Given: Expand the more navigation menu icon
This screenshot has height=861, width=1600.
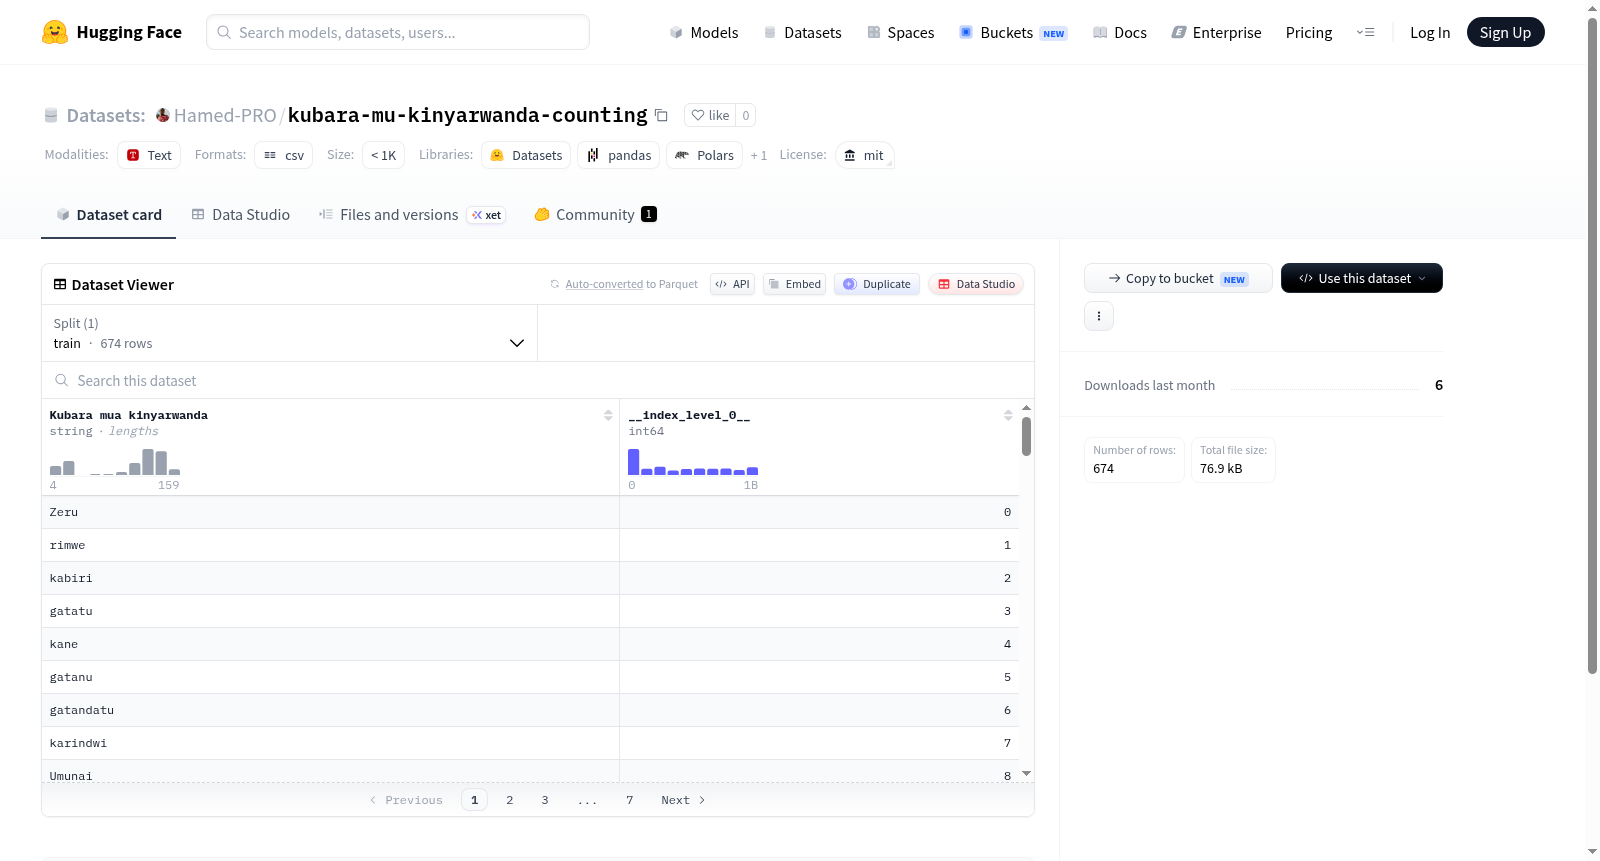Looking at the screenshot, I should 1365,32.
